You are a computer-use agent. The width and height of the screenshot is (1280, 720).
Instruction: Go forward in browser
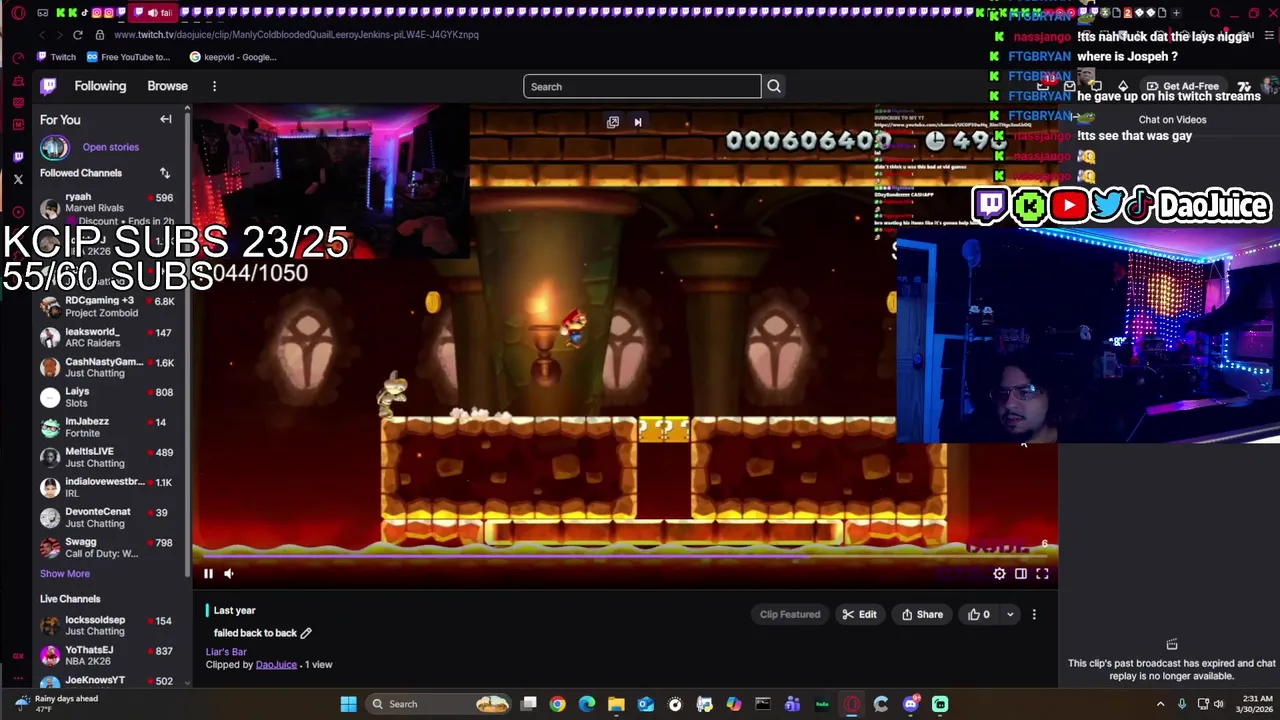click(59, 34)
